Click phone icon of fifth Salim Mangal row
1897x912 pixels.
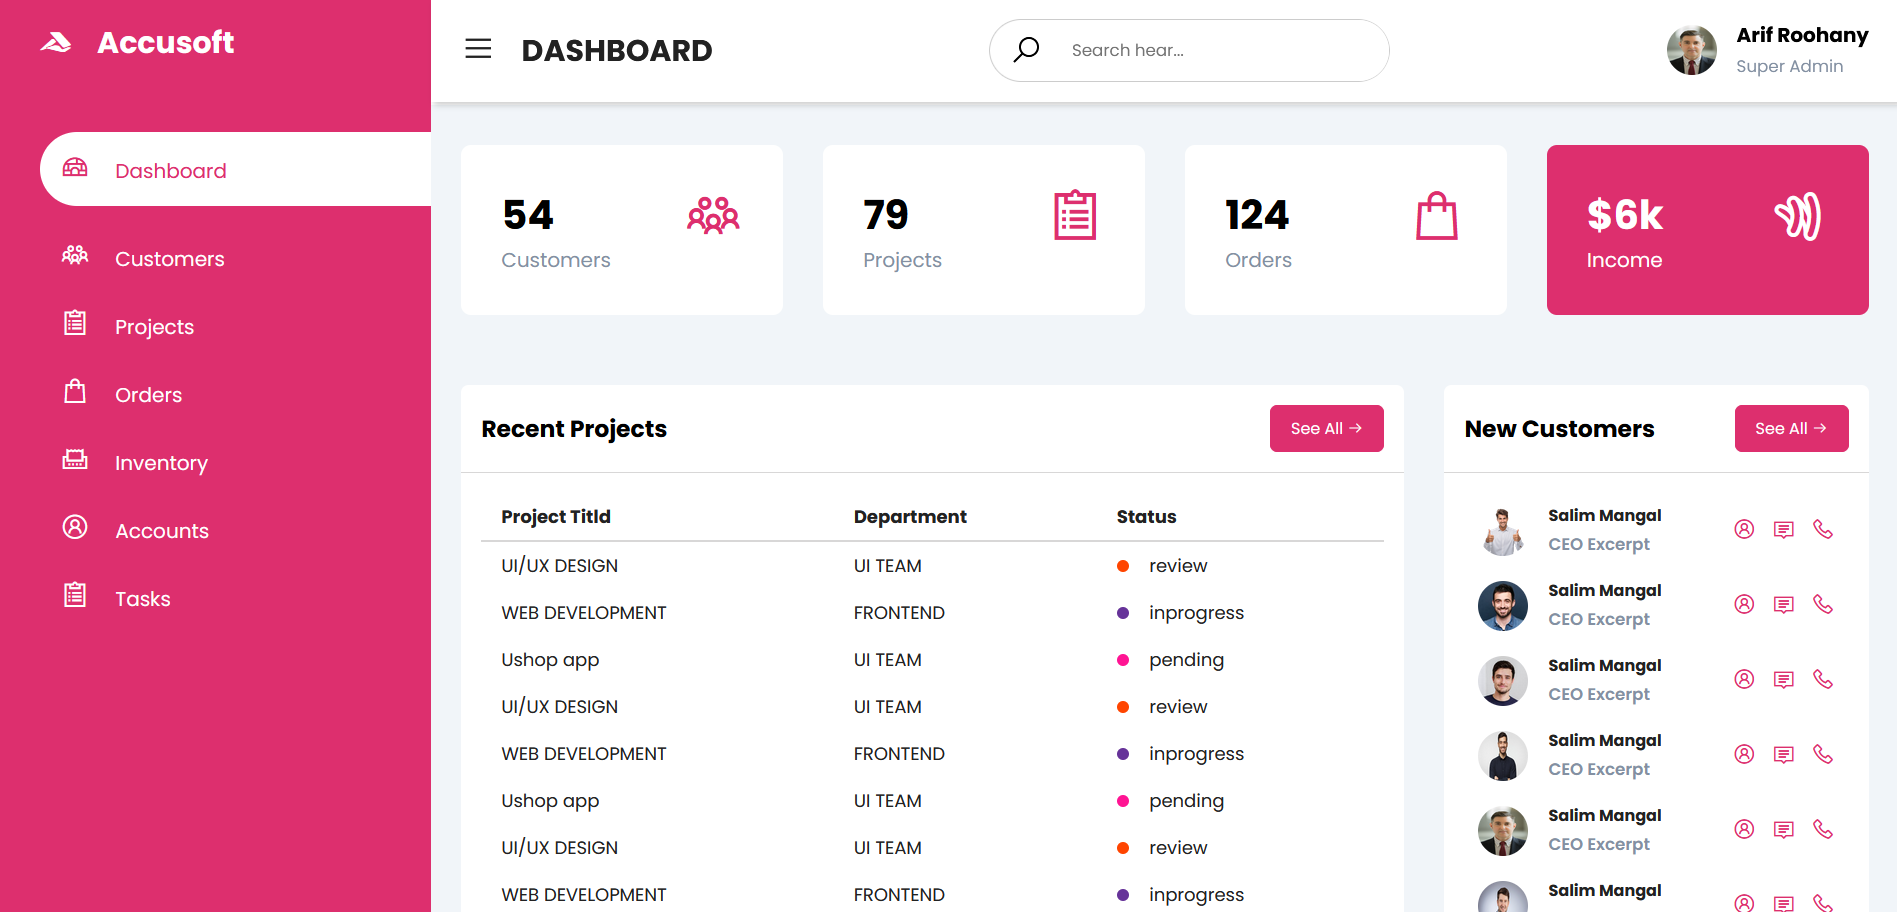[x=1823, y=829]
